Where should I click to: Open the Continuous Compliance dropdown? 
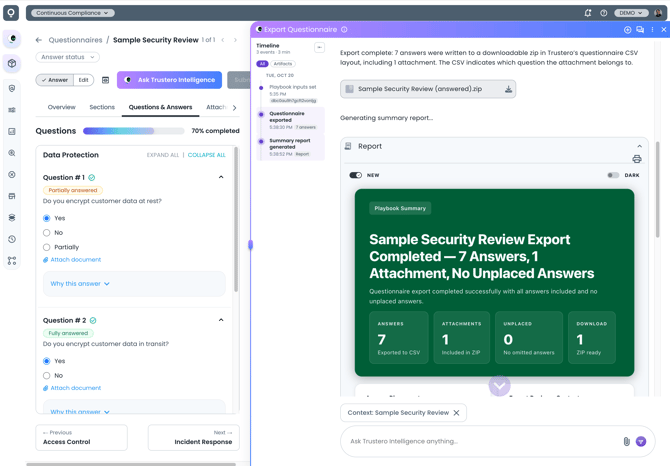[x=73, y=13]
